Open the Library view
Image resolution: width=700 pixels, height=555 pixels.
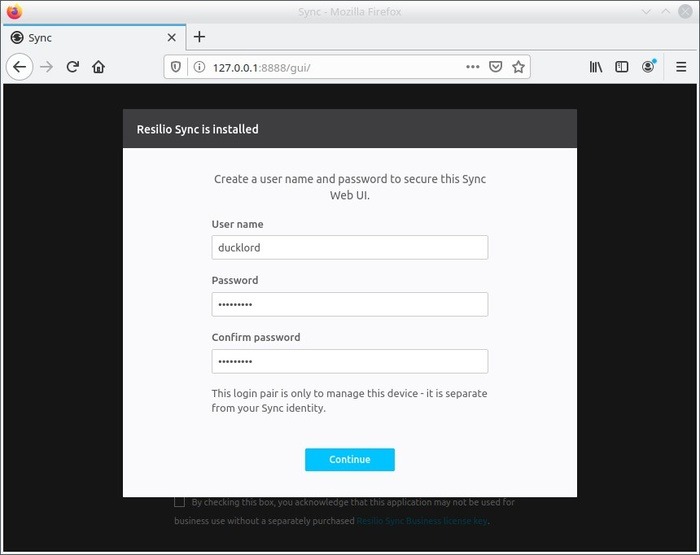pyautogui.click(x=596, y=67)
